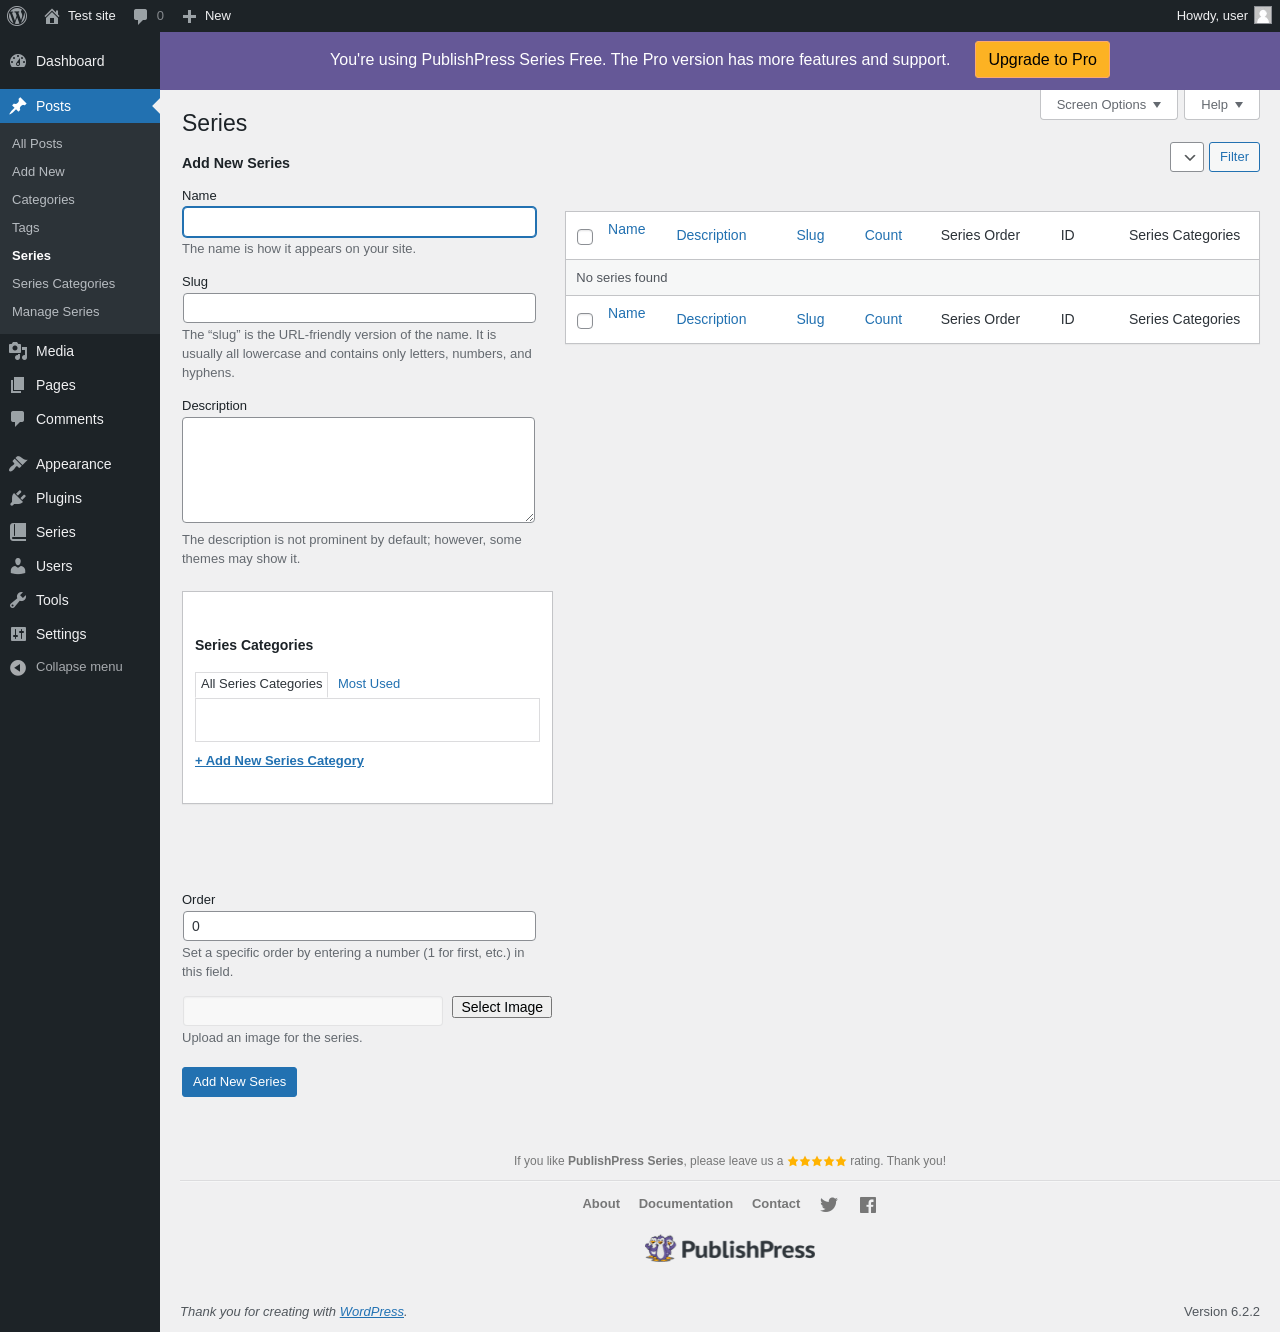
Task: Expand the Screen Options panel
Action: pyautogui.click(x=1108, y=105)
